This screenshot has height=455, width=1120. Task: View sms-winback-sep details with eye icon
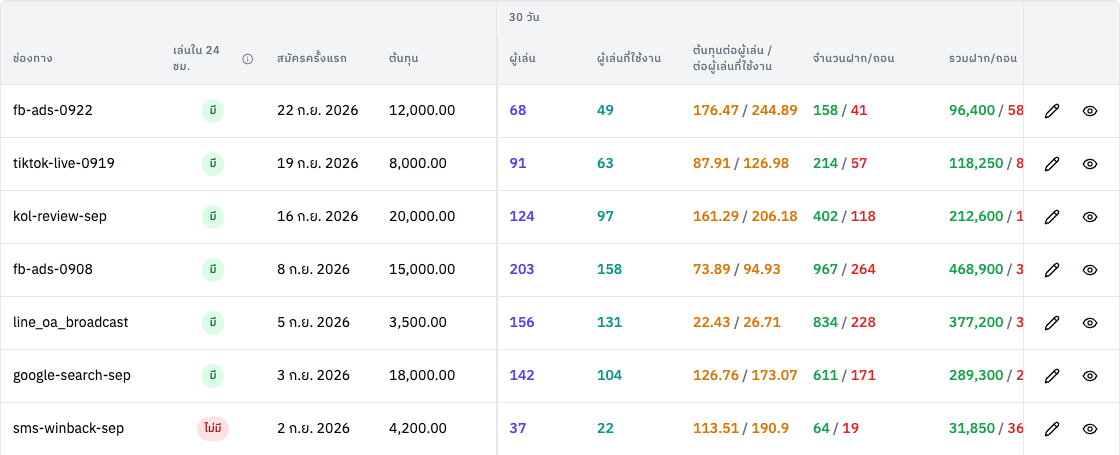coord(1089,429)
